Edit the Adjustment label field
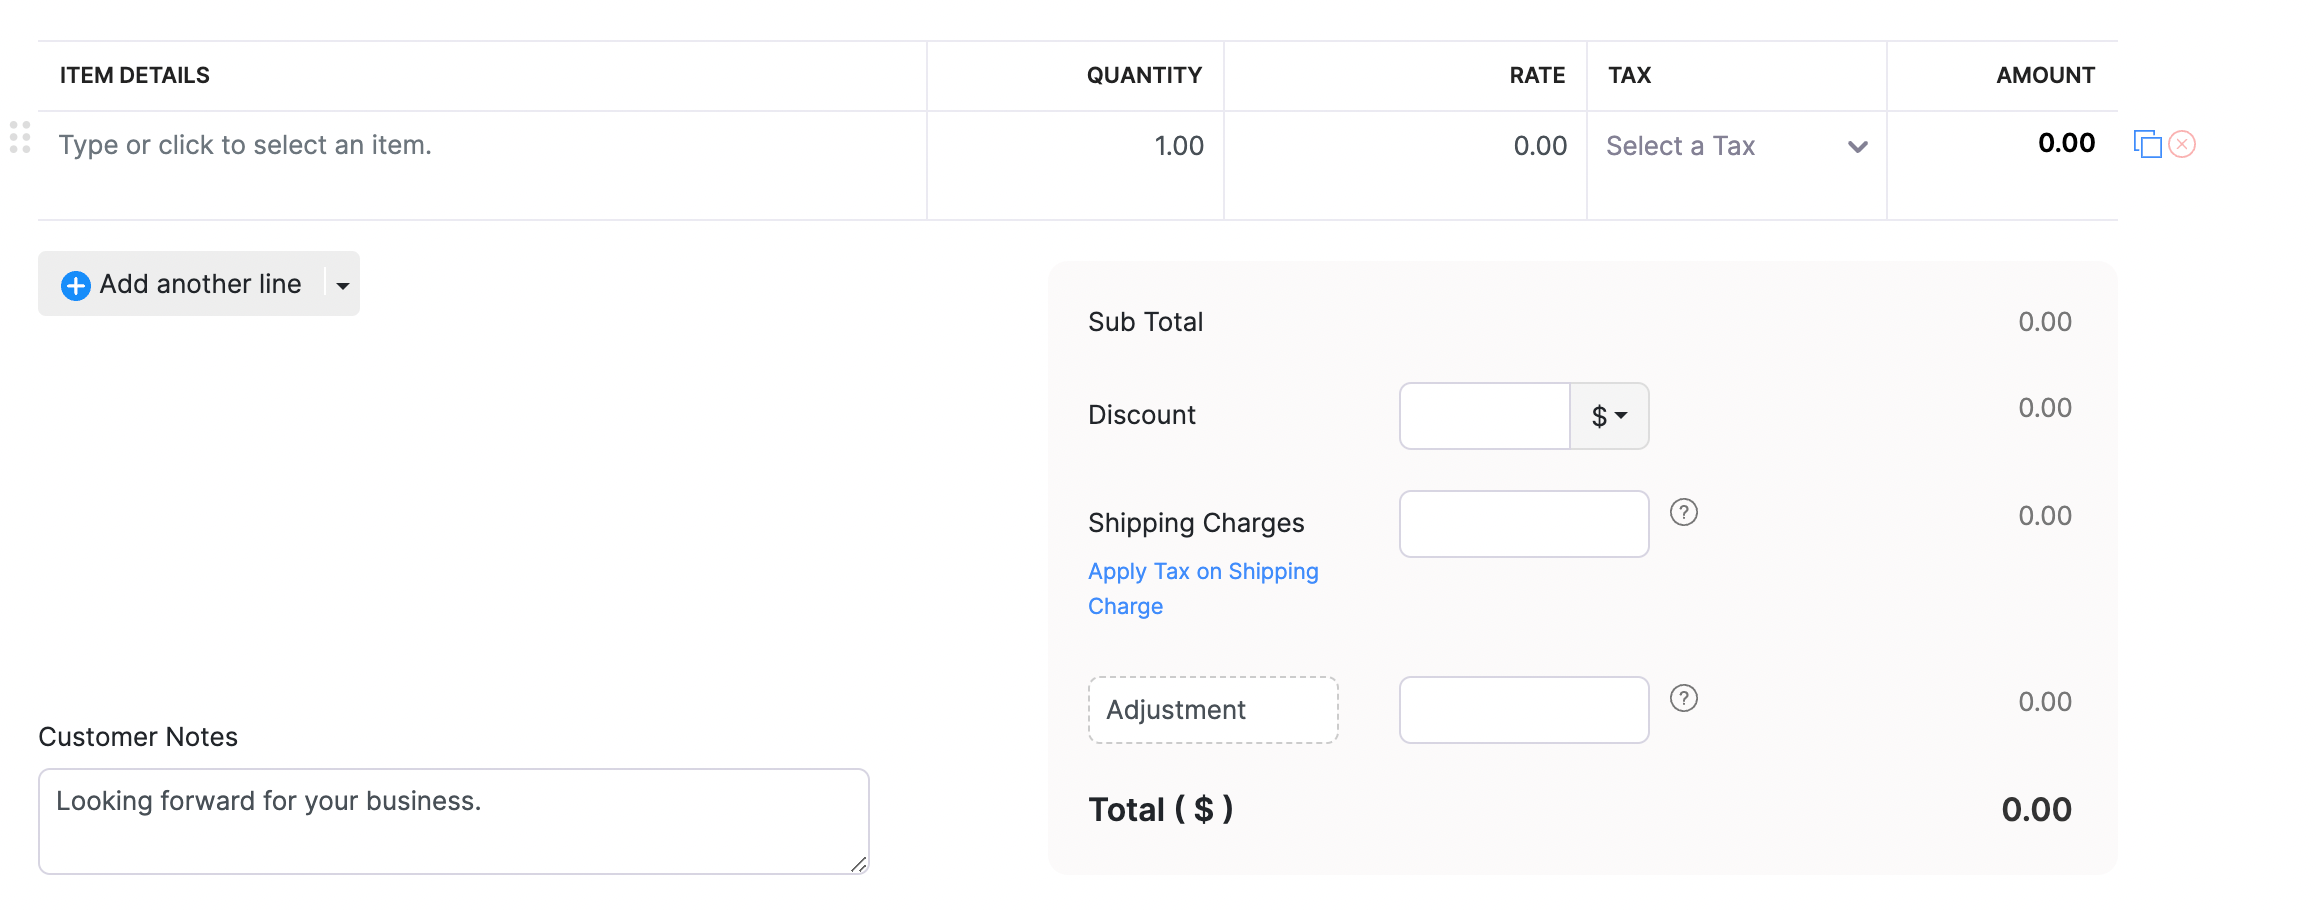 click(1212, 710)
